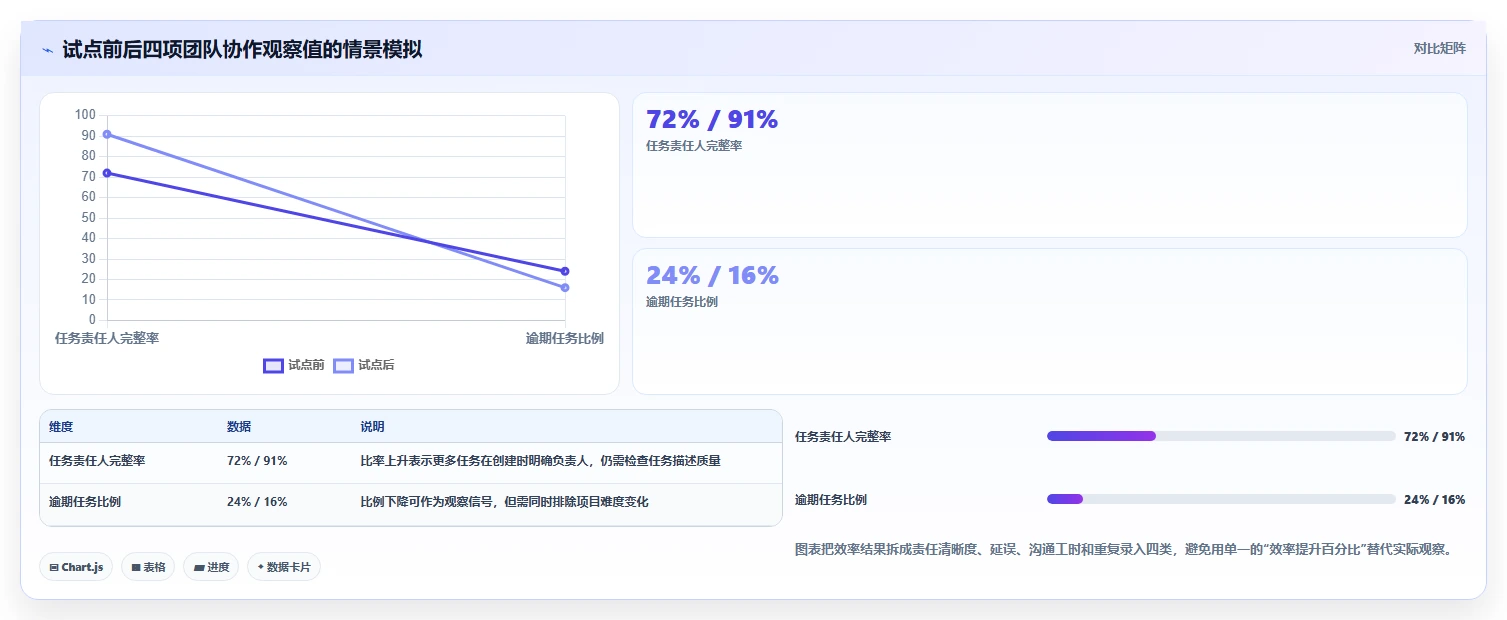Select the 任务责任人完整率 table row cell
This screenshot has width=1507, height=620.
coord(97,461)
